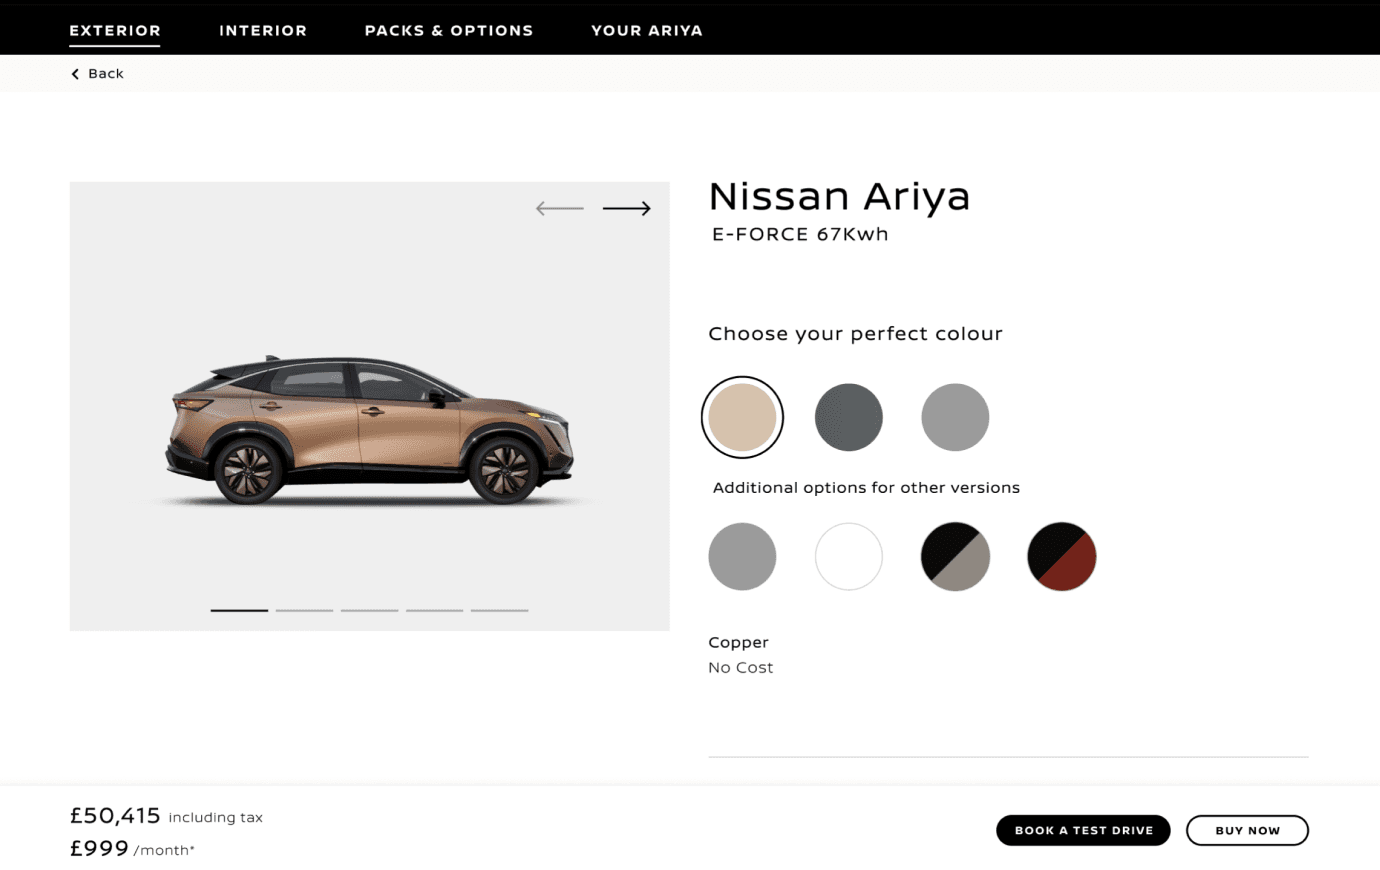Jump to second carousel slide indicator
This screenshot has height=870, width=1380.
[304, 610]
